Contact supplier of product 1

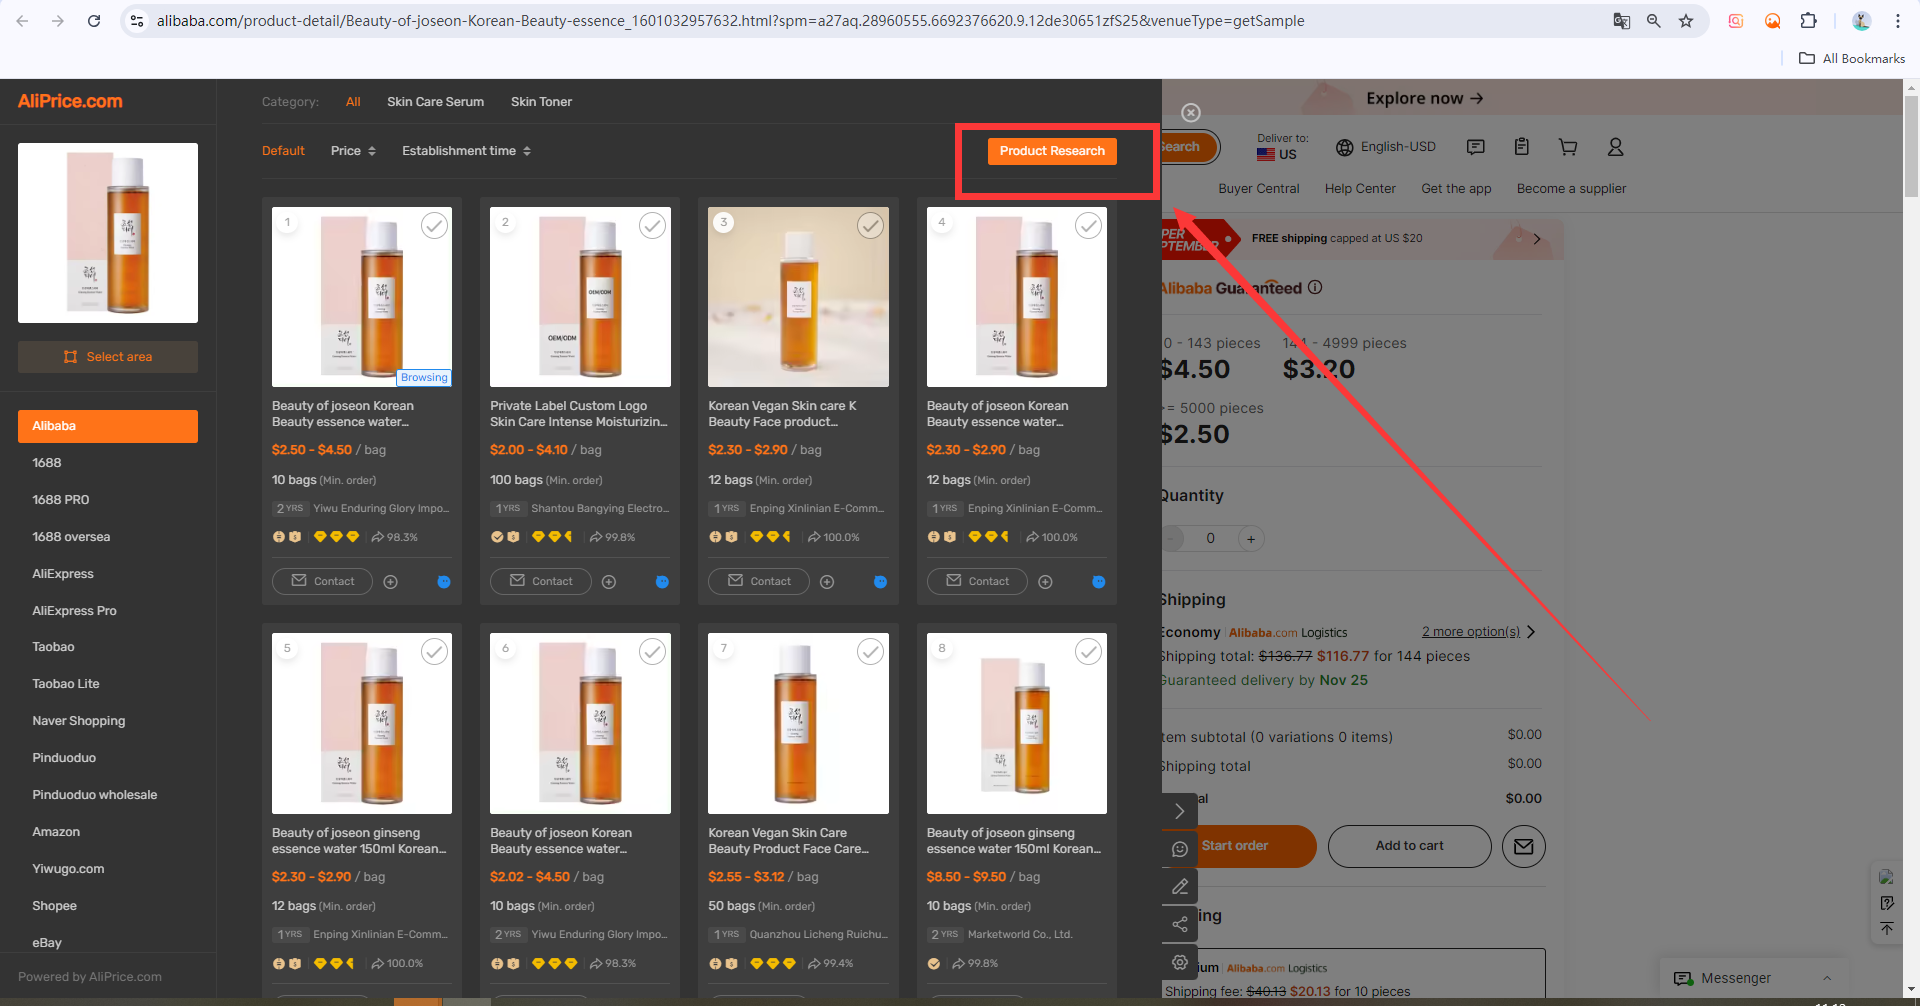tap(322, 581)
